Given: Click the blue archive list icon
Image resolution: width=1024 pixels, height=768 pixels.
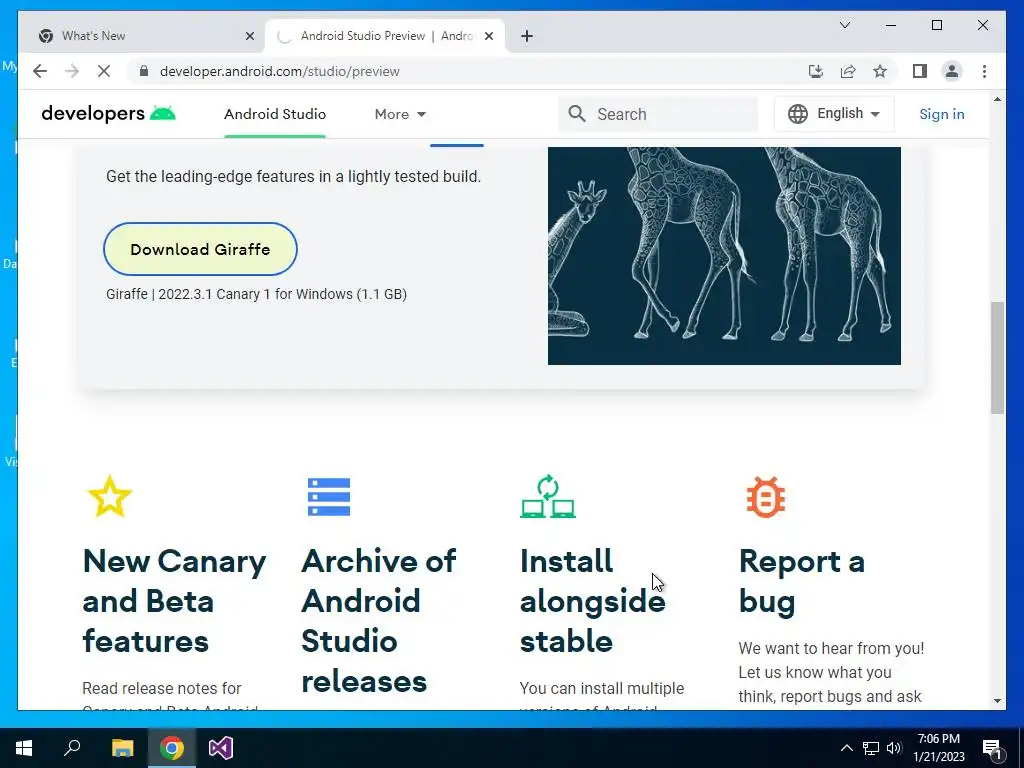Looking at the screenshot, I should 329,497.
